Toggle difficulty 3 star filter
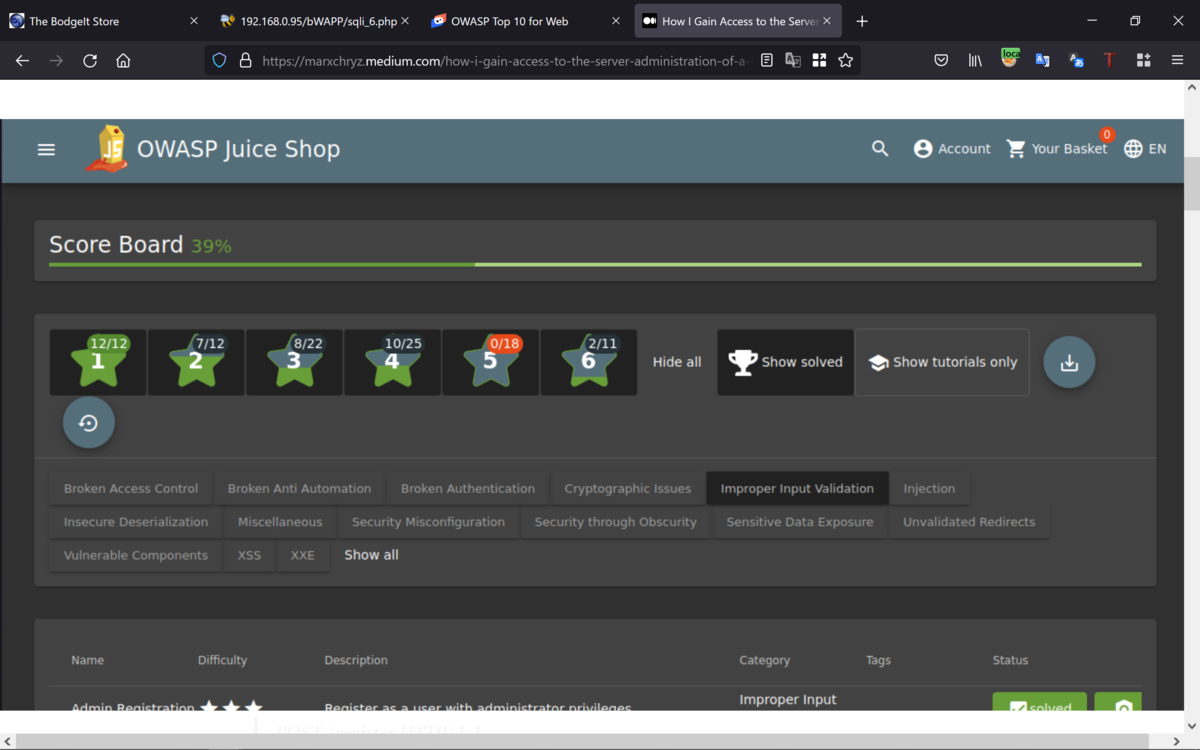This screenshot has width=1200, height=750. (294, 362)
